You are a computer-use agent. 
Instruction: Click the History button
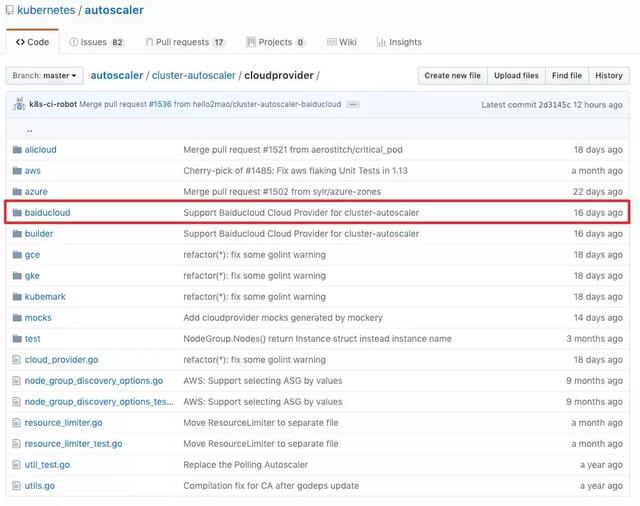click(609, 76)
